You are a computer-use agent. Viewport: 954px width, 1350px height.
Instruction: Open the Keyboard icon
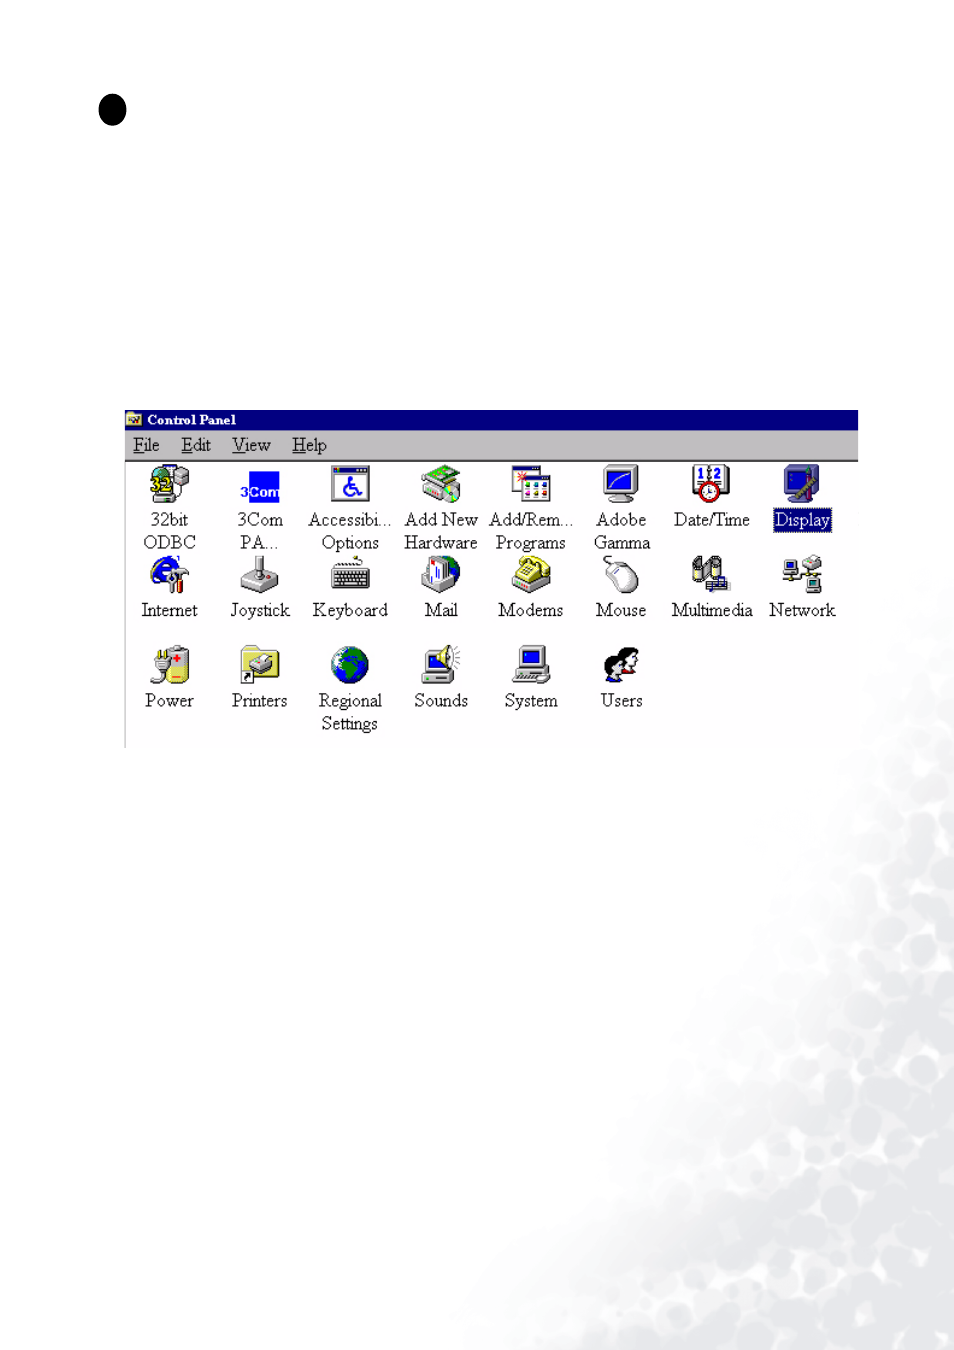[x=350, y=575]
